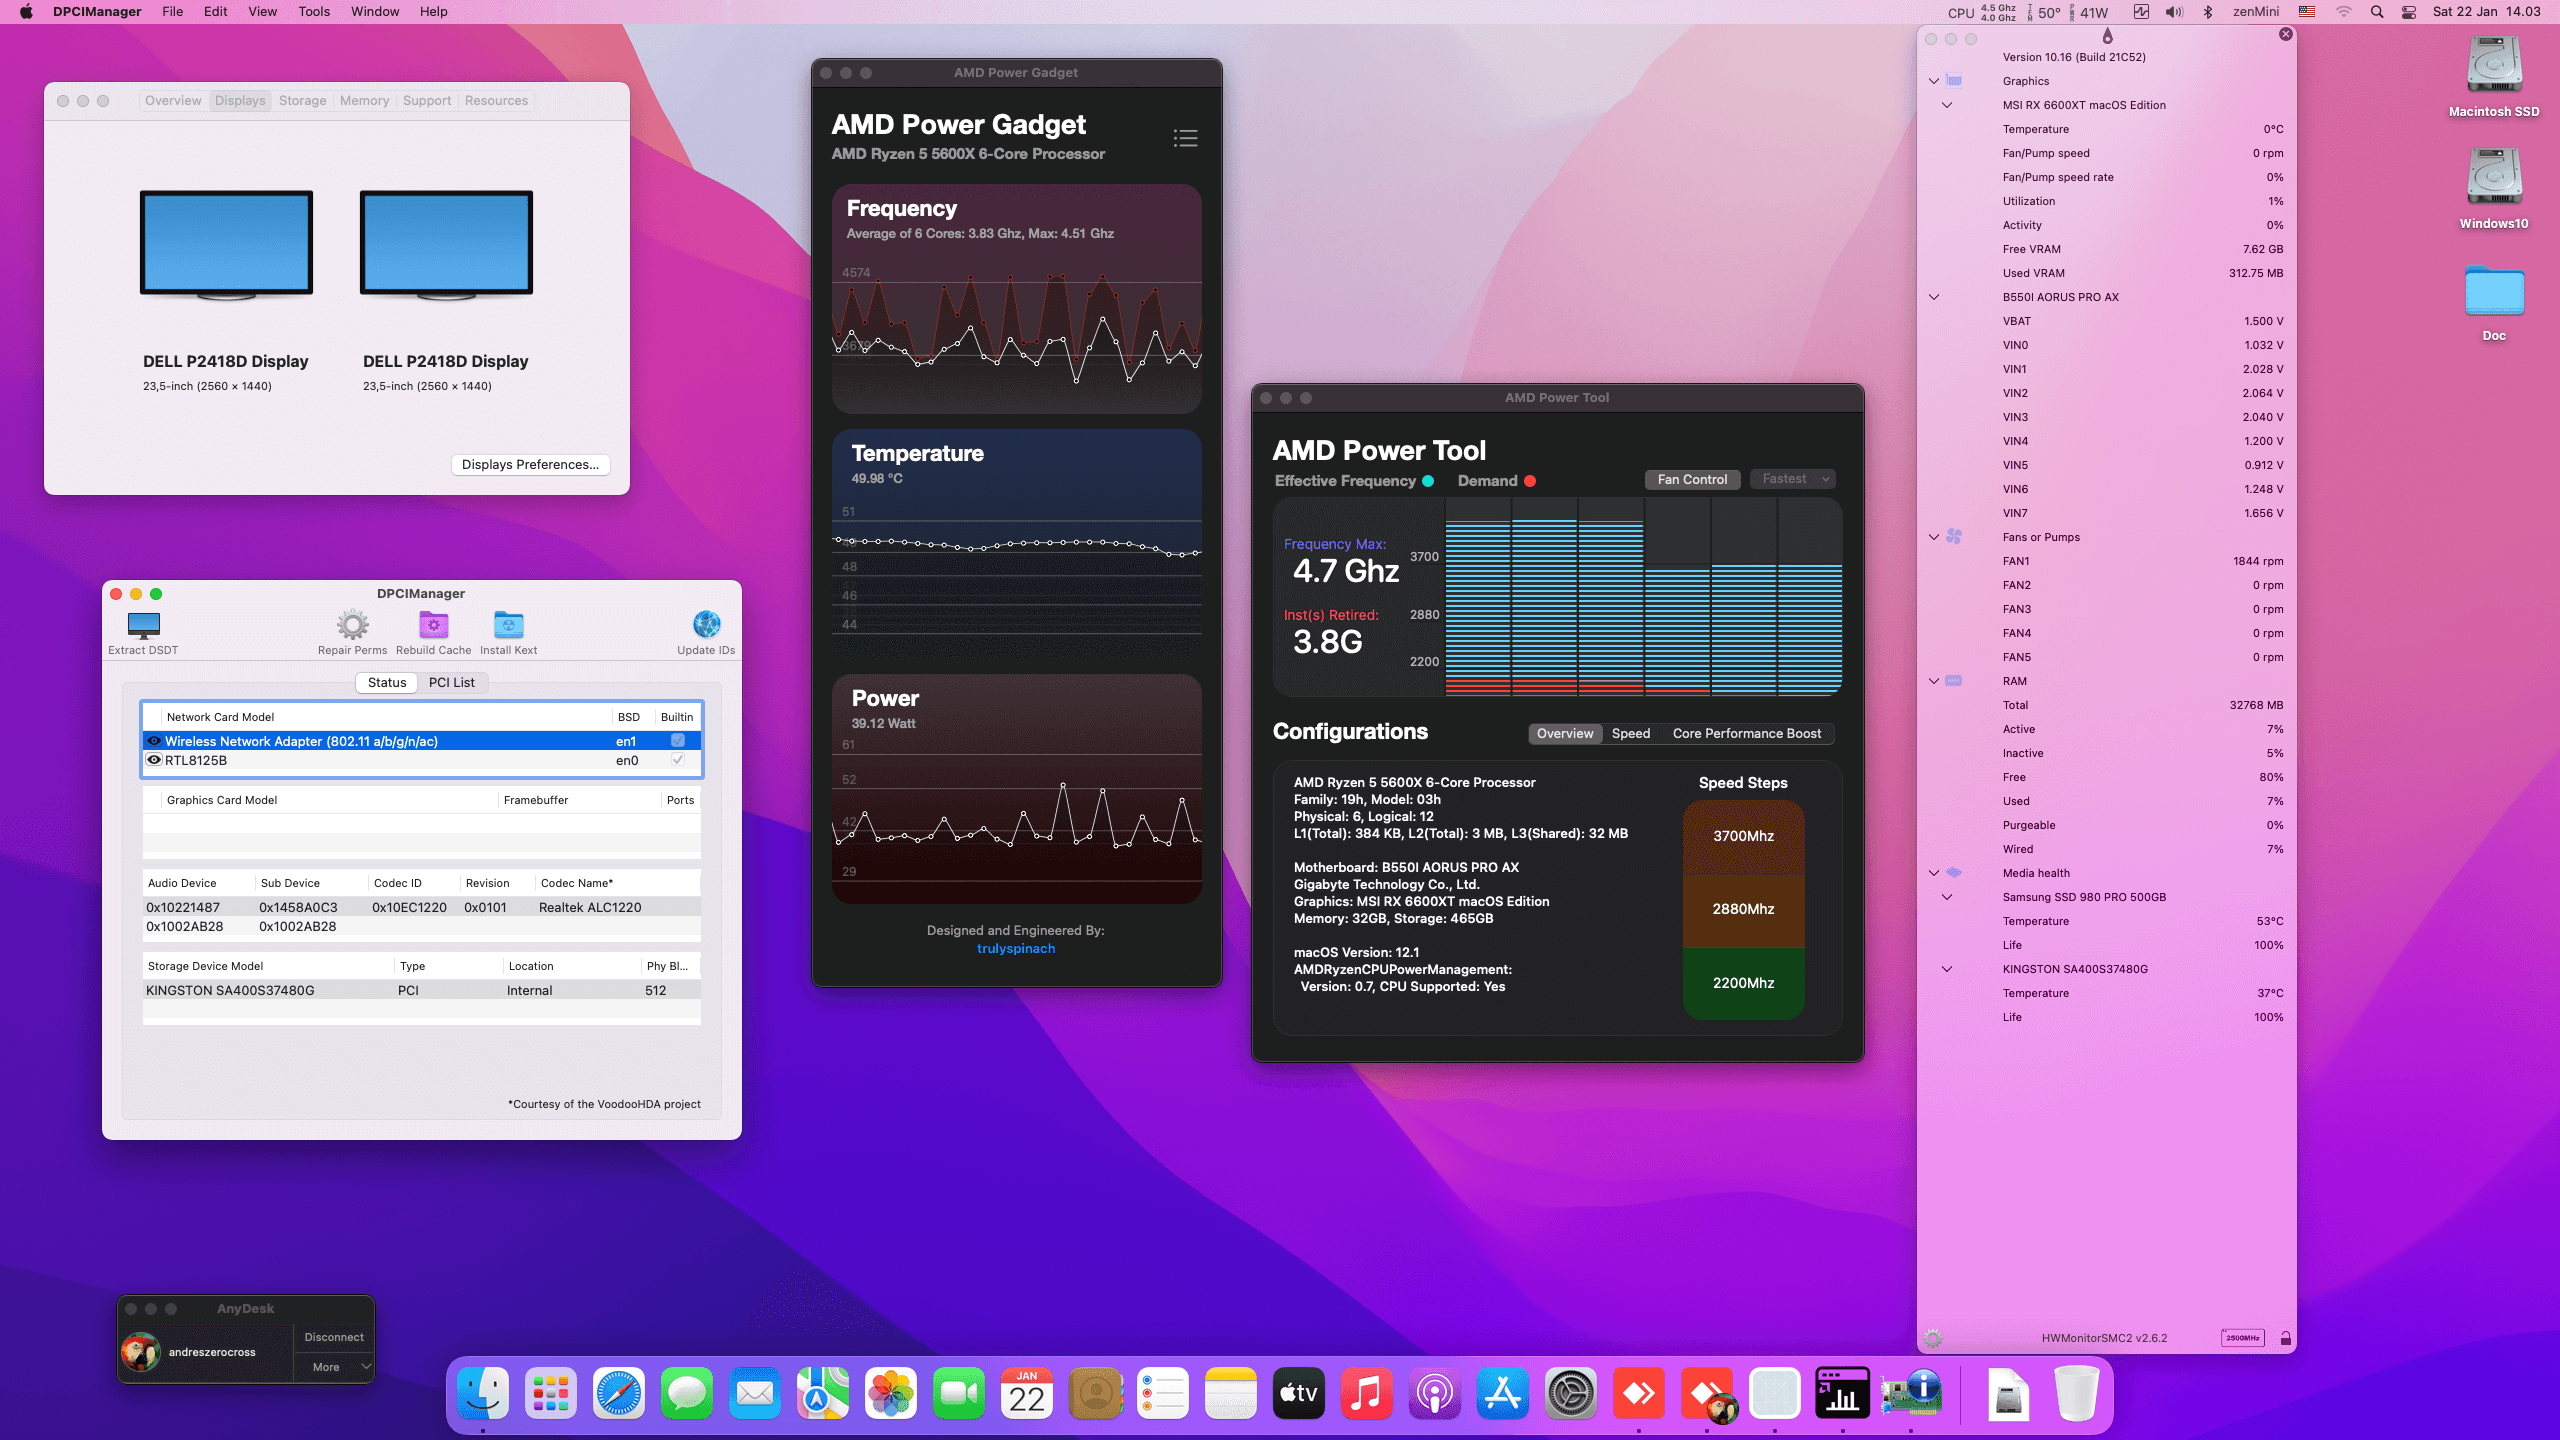The image size is (2560, 1440).
Task: Open Launchpad from the Dock
Action: pos(551,1393)
